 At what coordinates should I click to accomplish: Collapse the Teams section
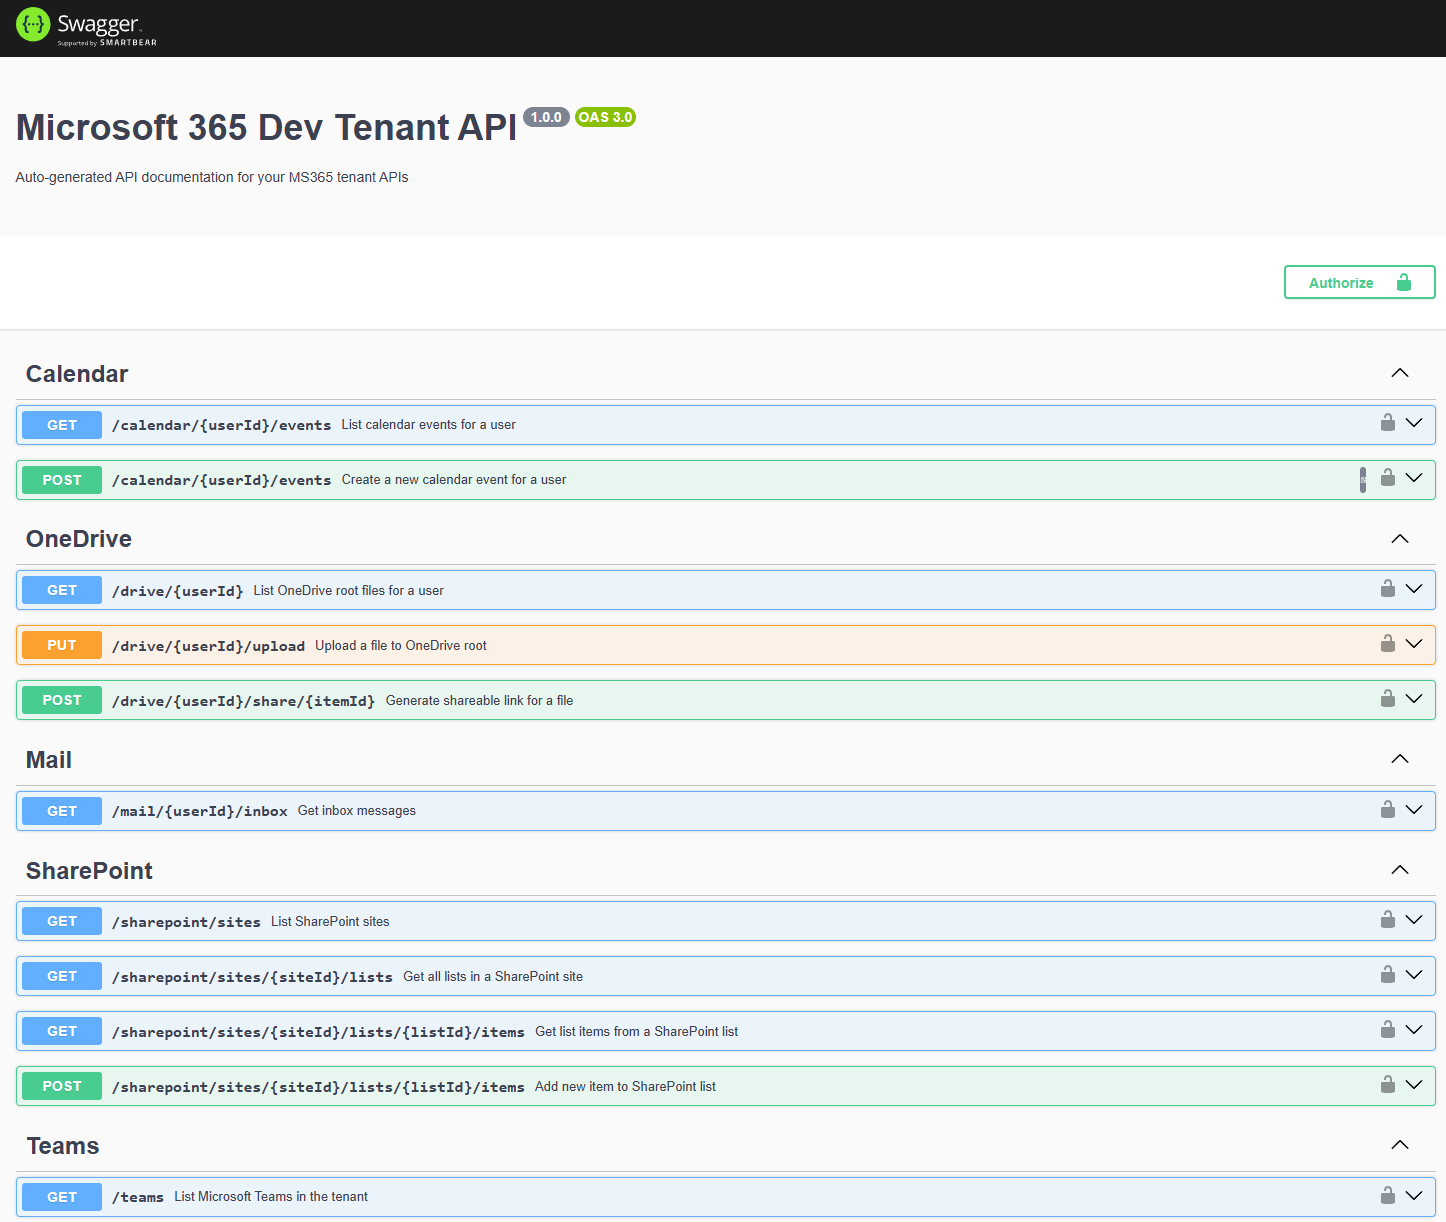[1400, 1145]
